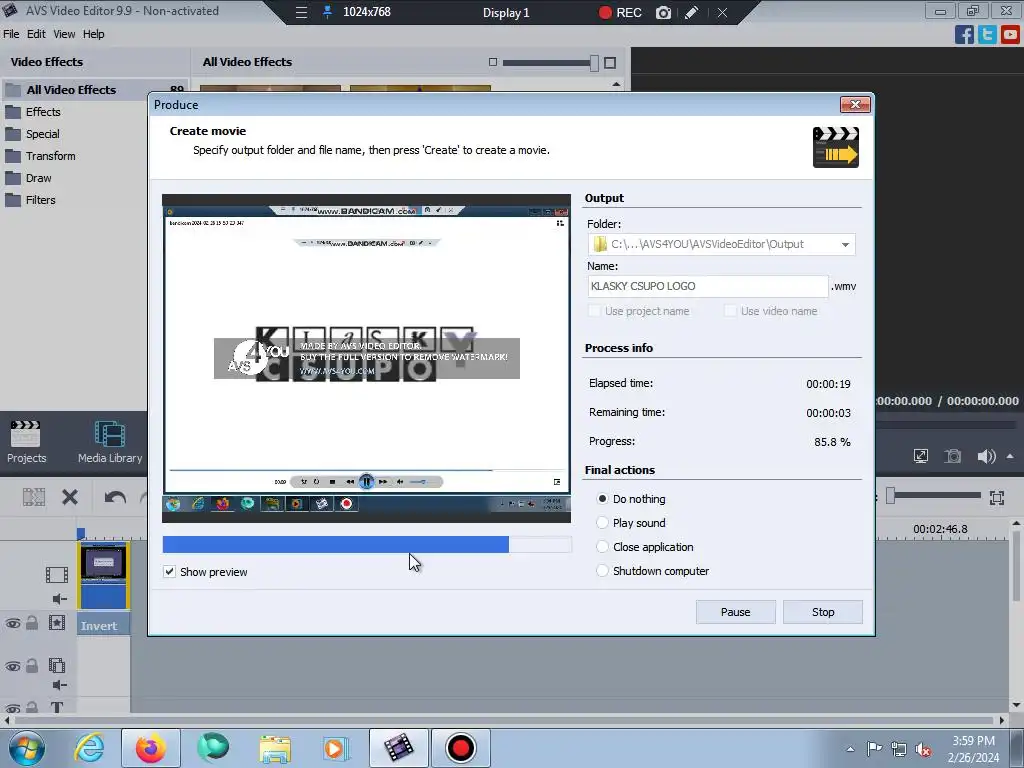Select the All Video Effects category

(95, 89)
